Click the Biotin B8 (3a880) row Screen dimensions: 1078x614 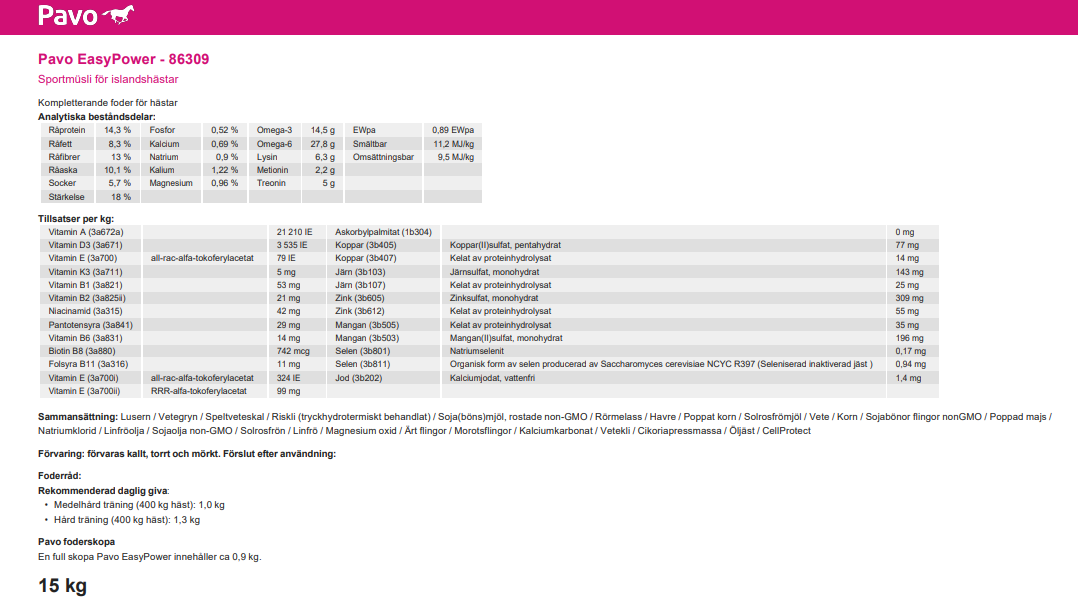(82, 352)
